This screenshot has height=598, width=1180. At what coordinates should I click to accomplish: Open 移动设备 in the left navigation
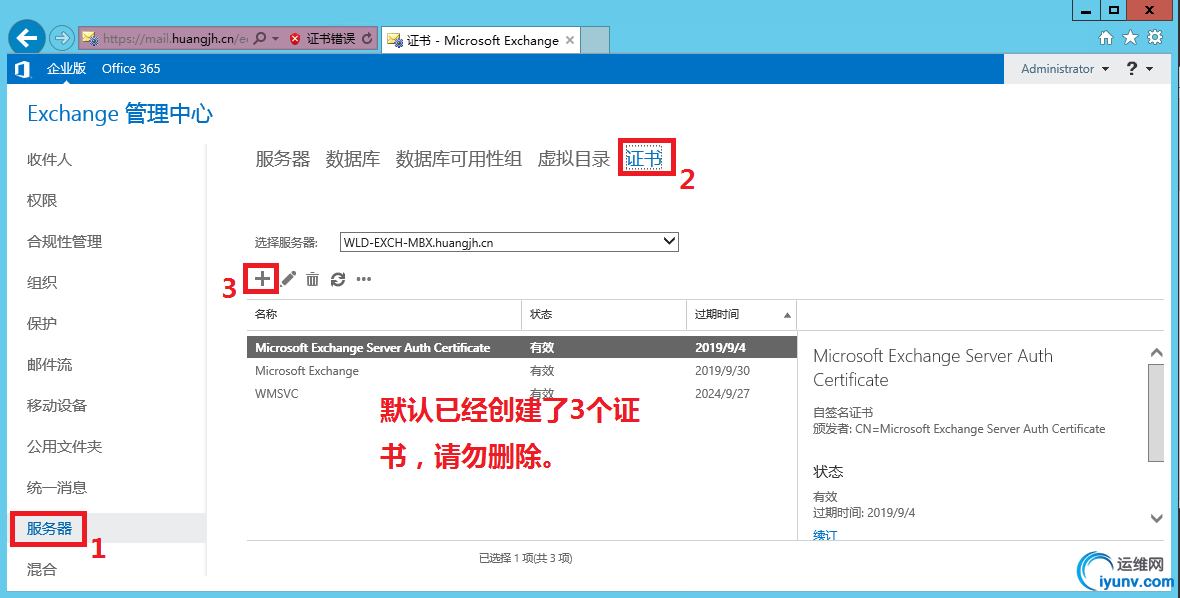point(57,405)
